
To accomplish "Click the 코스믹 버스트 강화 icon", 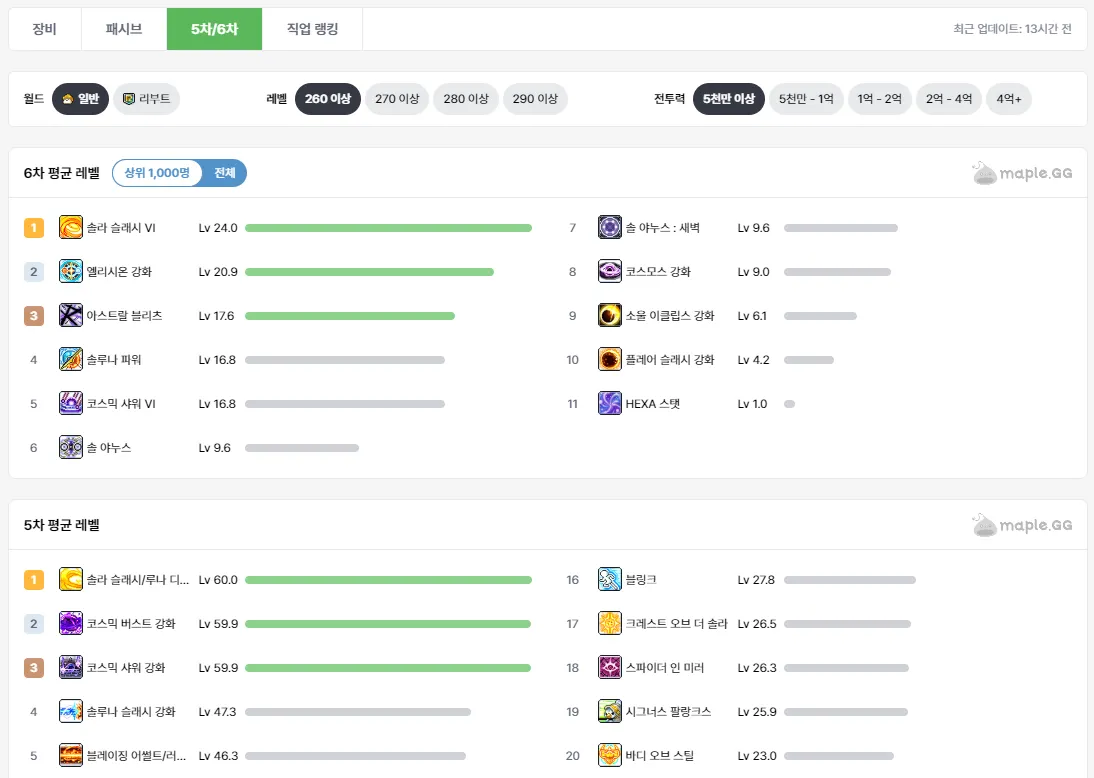I will coord(70,623).
